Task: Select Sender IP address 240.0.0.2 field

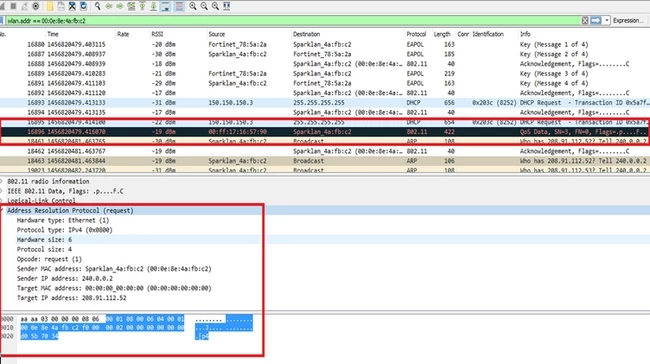Action: (x=65, y=279)
